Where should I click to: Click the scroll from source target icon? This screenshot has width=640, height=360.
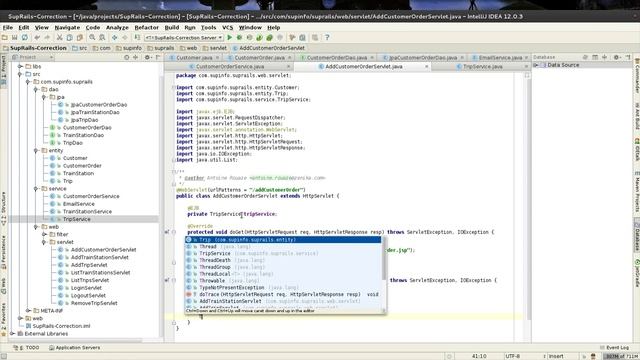127,58
